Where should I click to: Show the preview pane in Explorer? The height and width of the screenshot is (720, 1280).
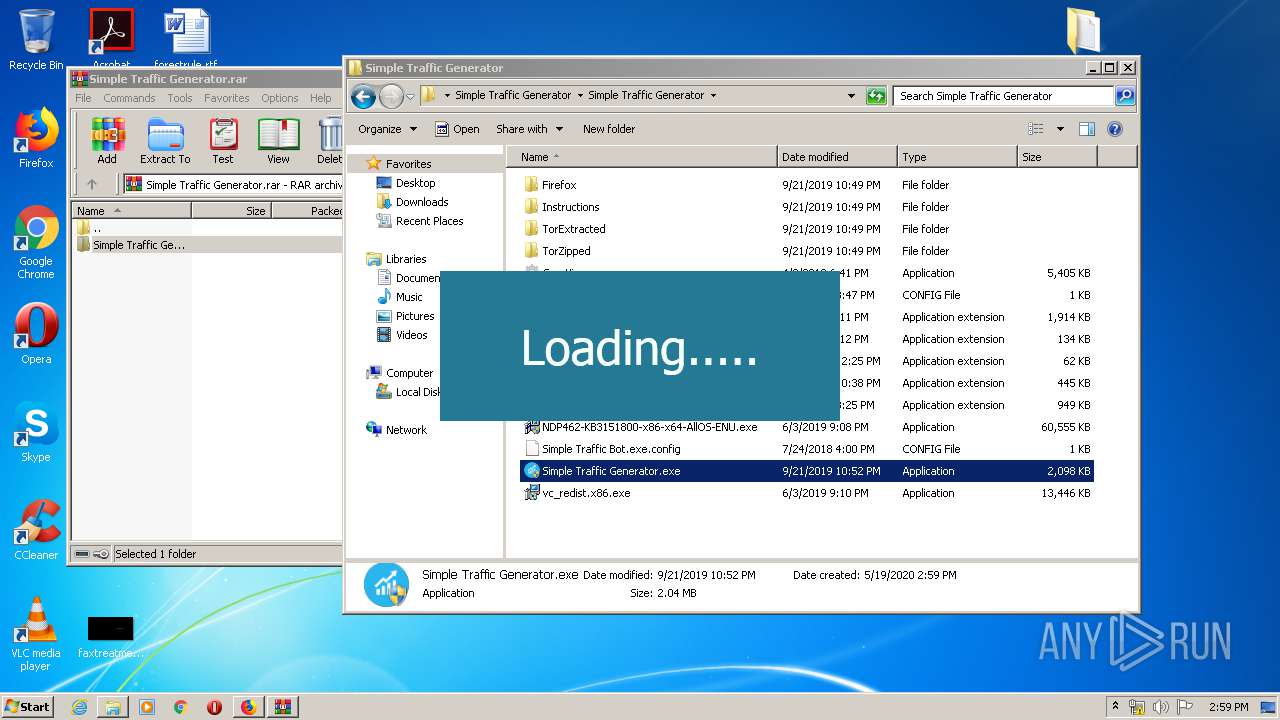(1087, 129)
